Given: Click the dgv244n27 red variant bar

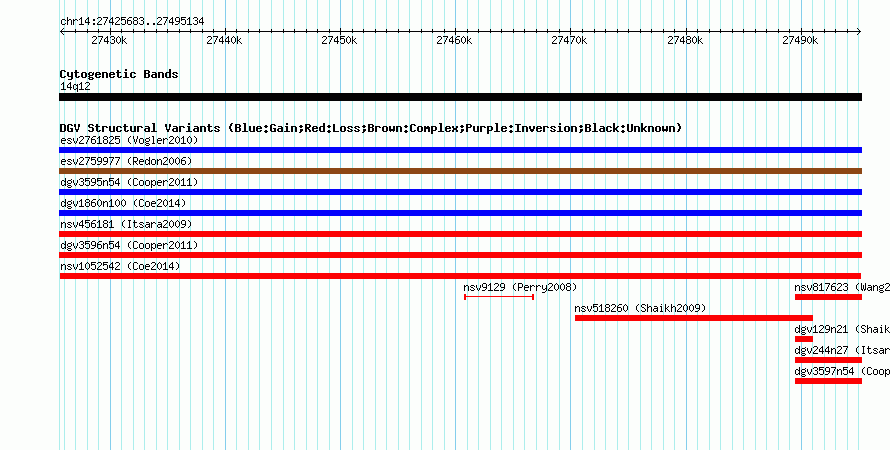Looking at the screenshot, I should point(828,360).
